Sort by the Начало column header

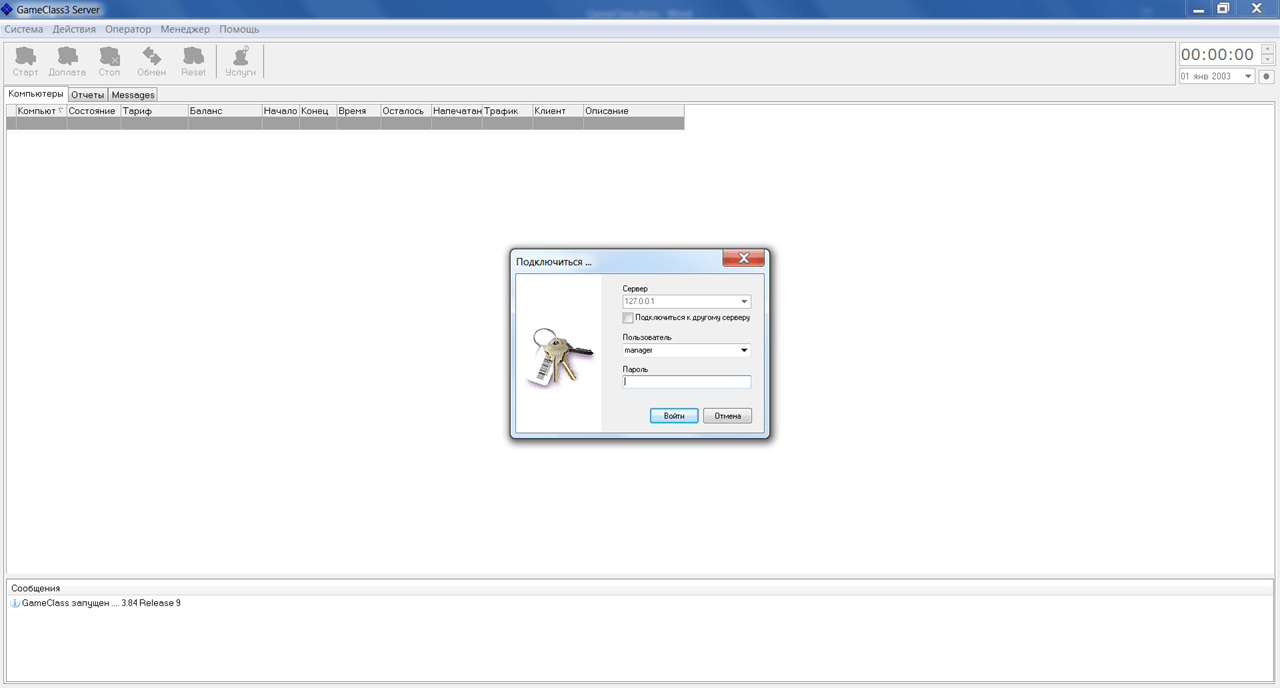pos(281,111)
